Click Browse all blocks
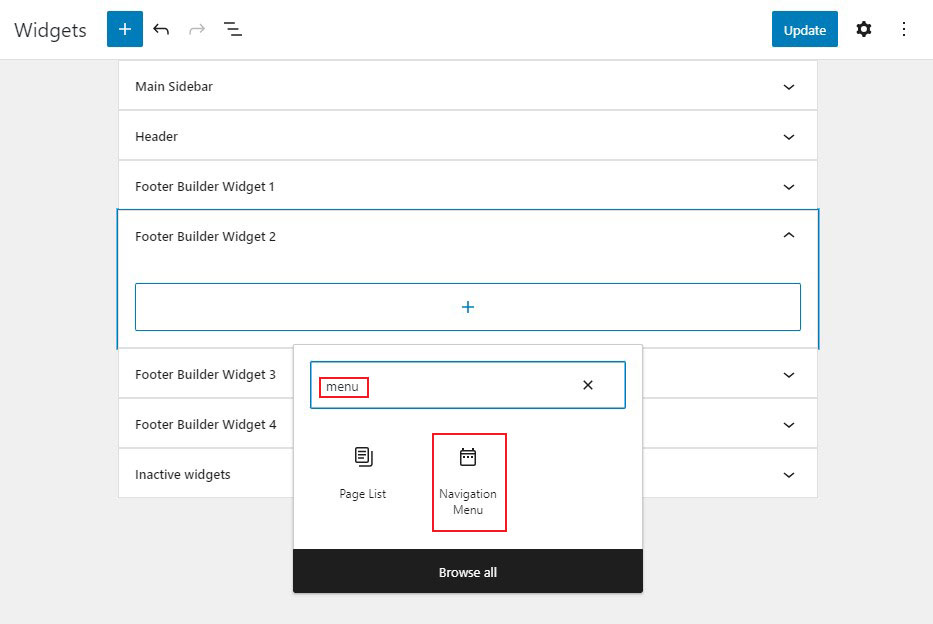This screenshot has width=933, height=624. click(x=468, y=572)
